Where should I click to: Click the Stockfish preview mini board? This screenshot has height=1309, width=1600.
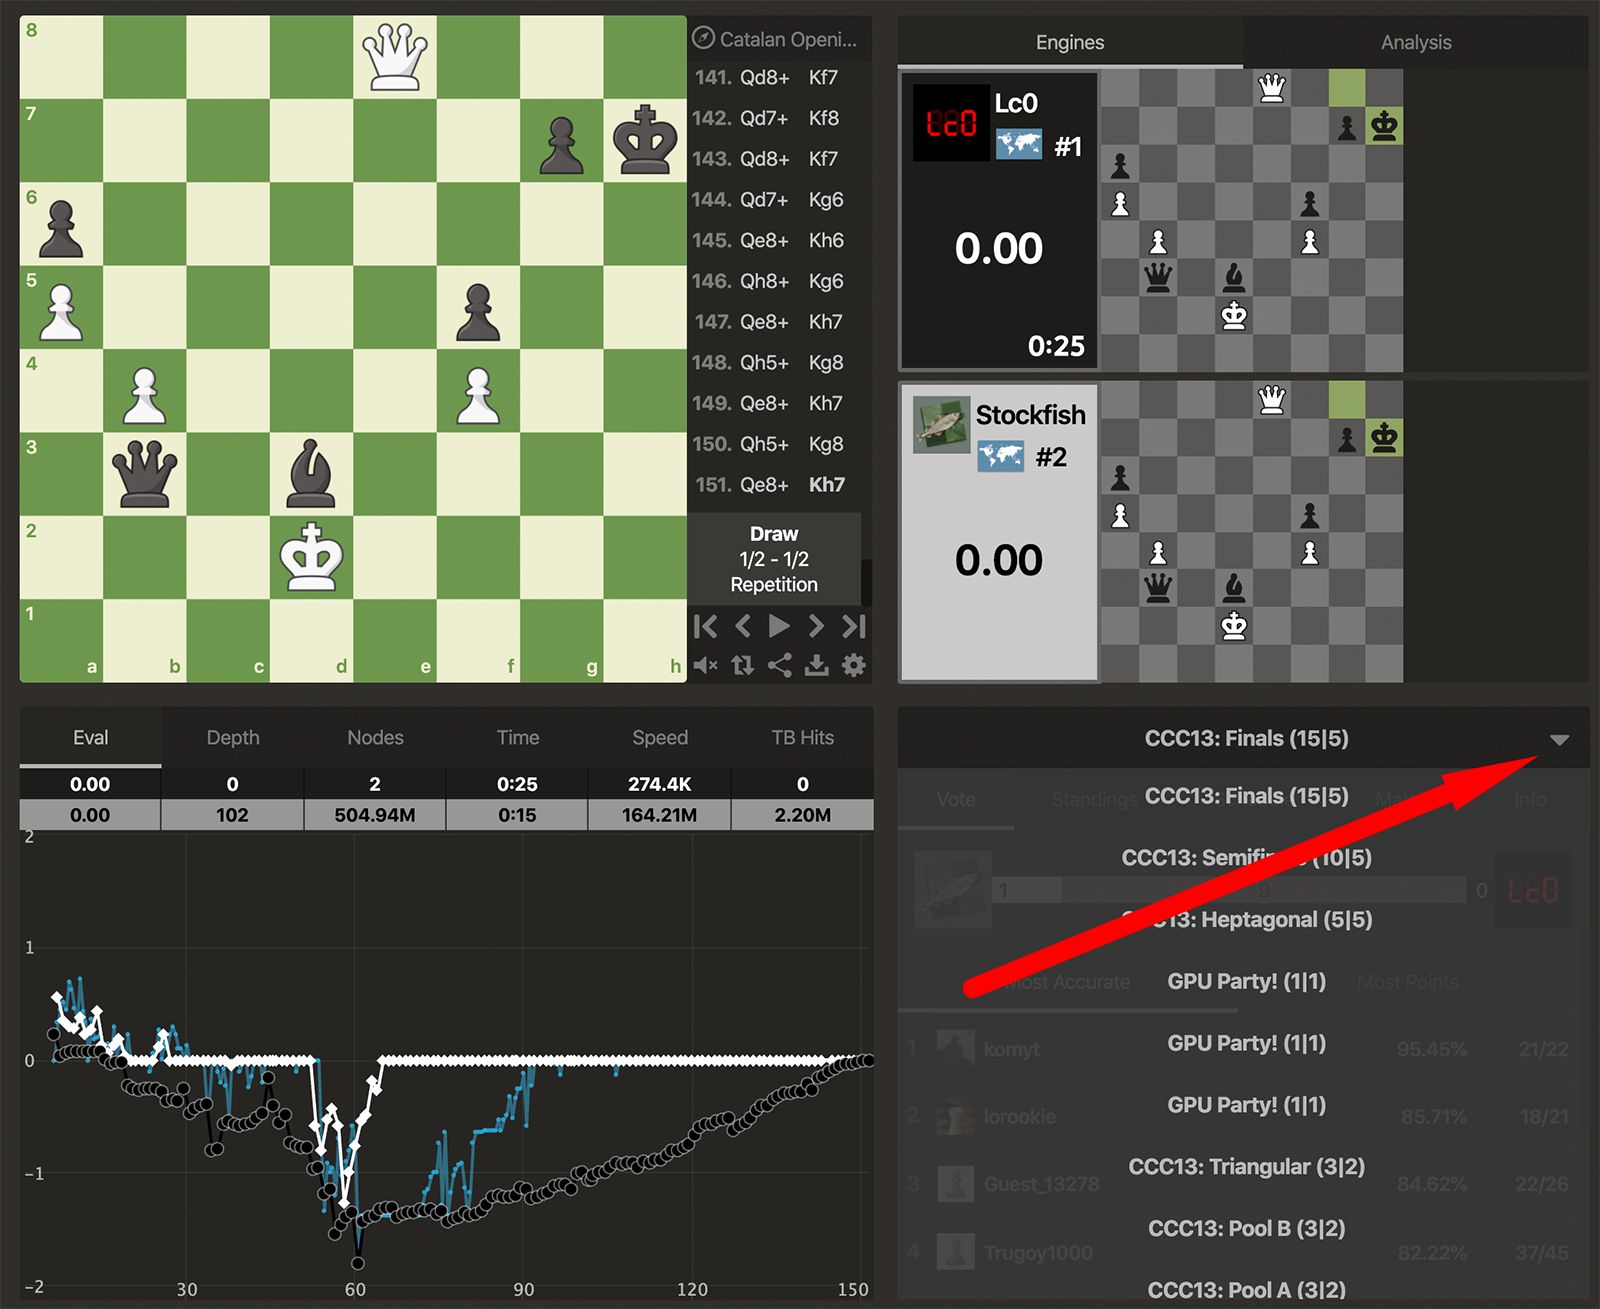click(x=1252, y=531)
